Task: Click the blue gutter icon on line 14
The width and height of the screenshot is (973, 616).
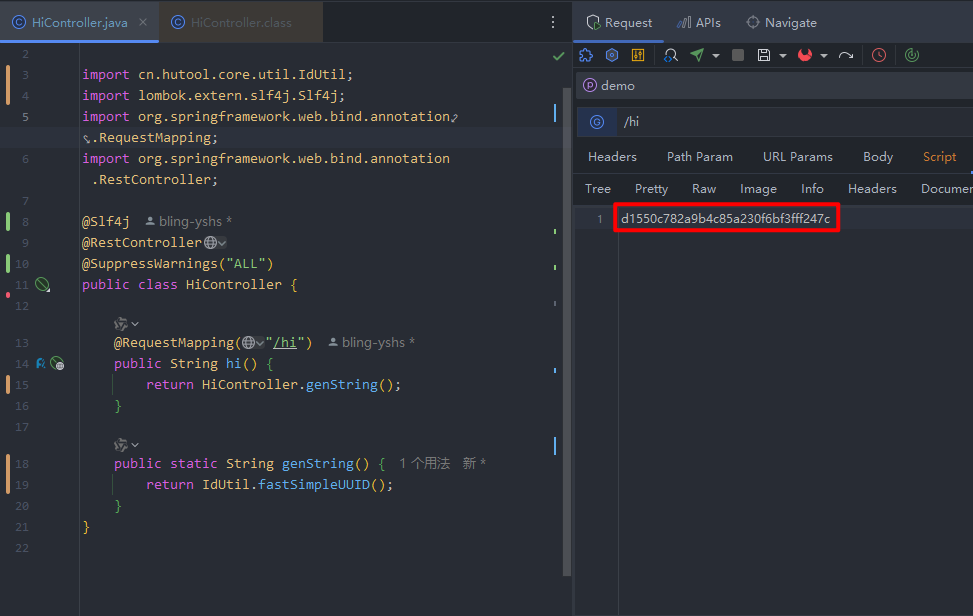Action: [x=40, y=364]
